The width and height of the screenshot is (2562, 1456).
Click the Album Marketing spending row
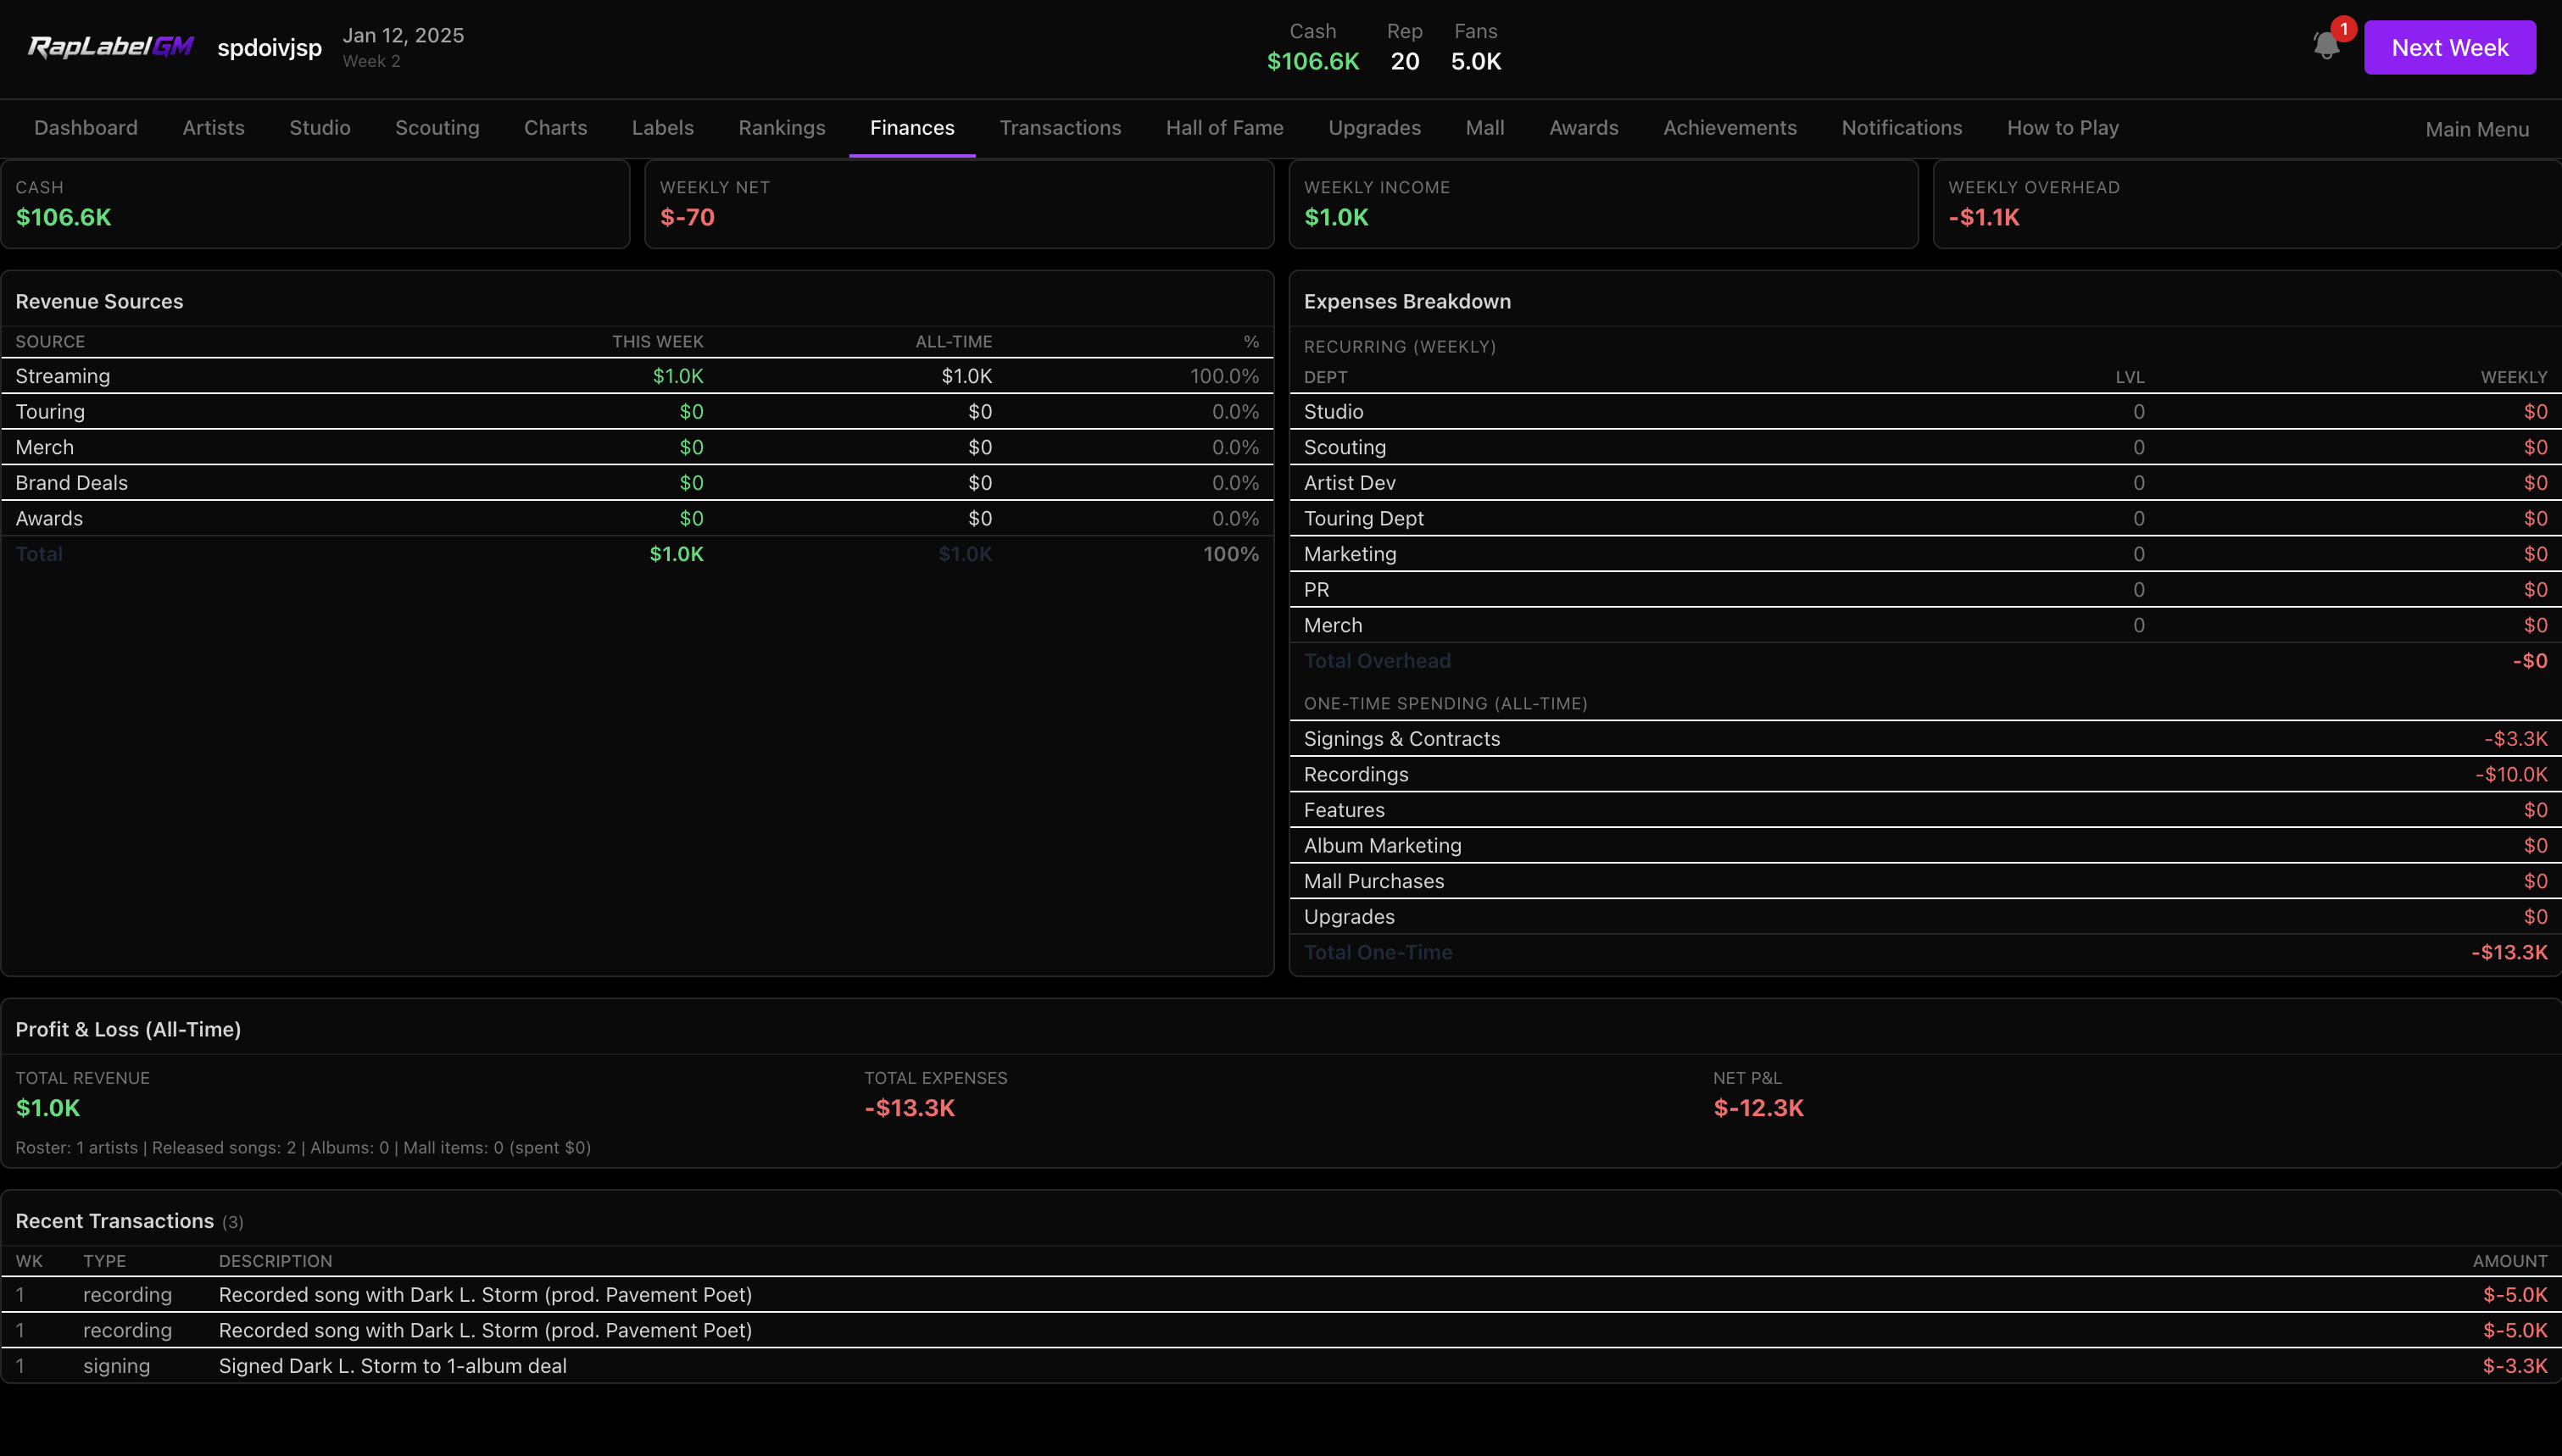click(x=1925, y=846)
